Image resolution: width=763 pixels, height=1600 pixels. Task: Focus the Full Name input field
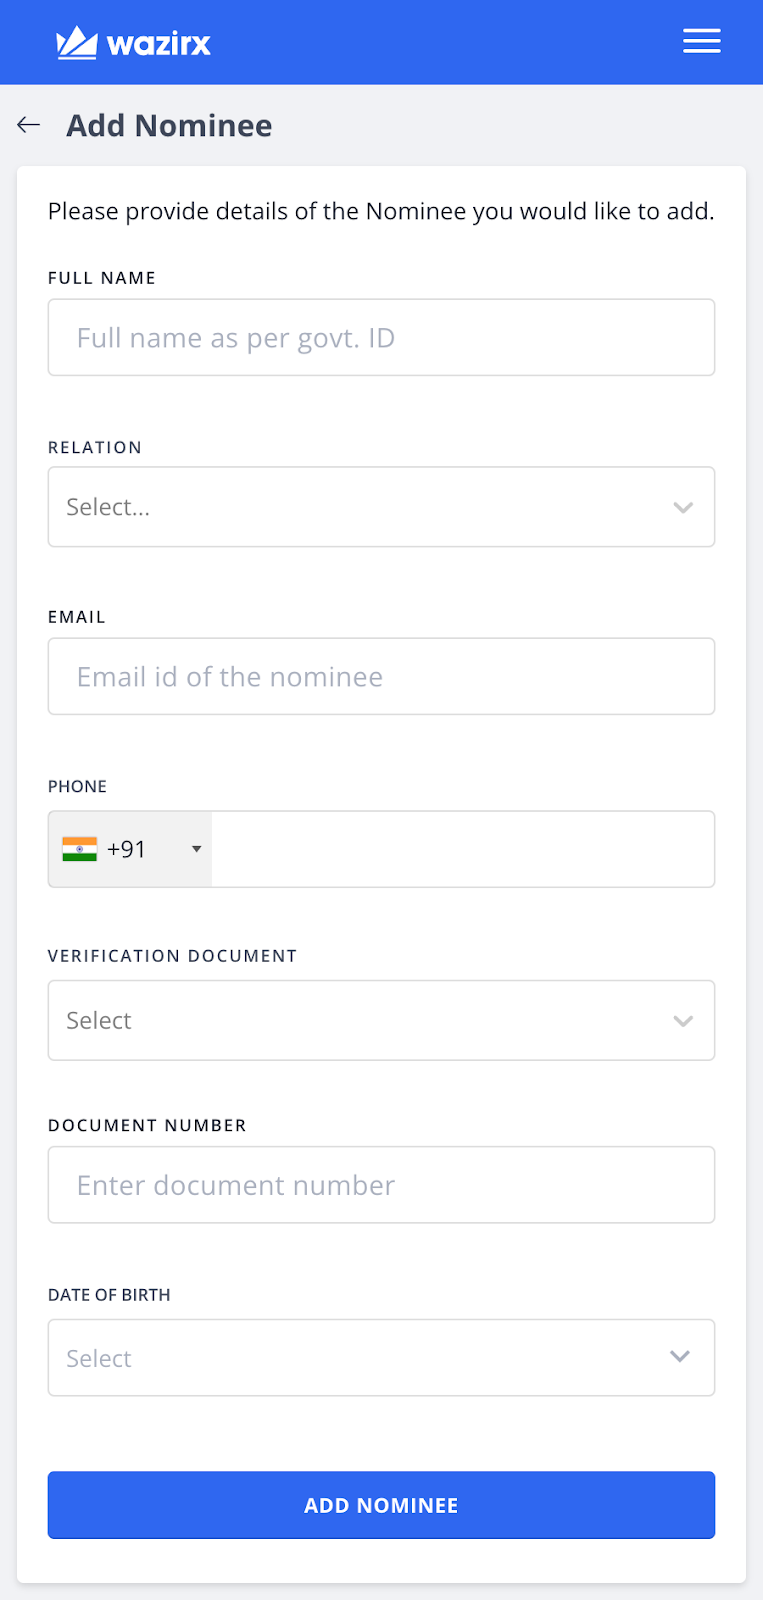381,338
